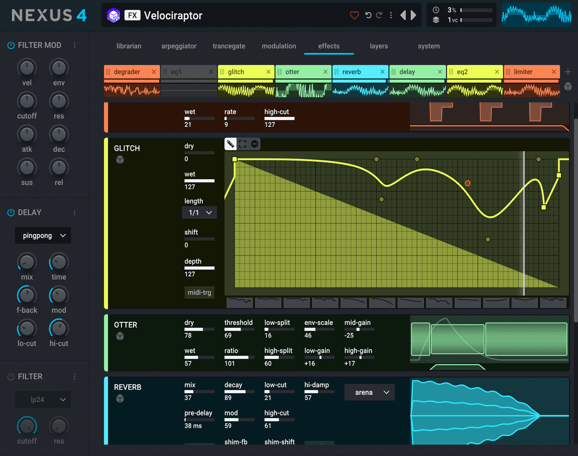Switch to the layers tab
578x456 pixels.
[x=379, y=46]
